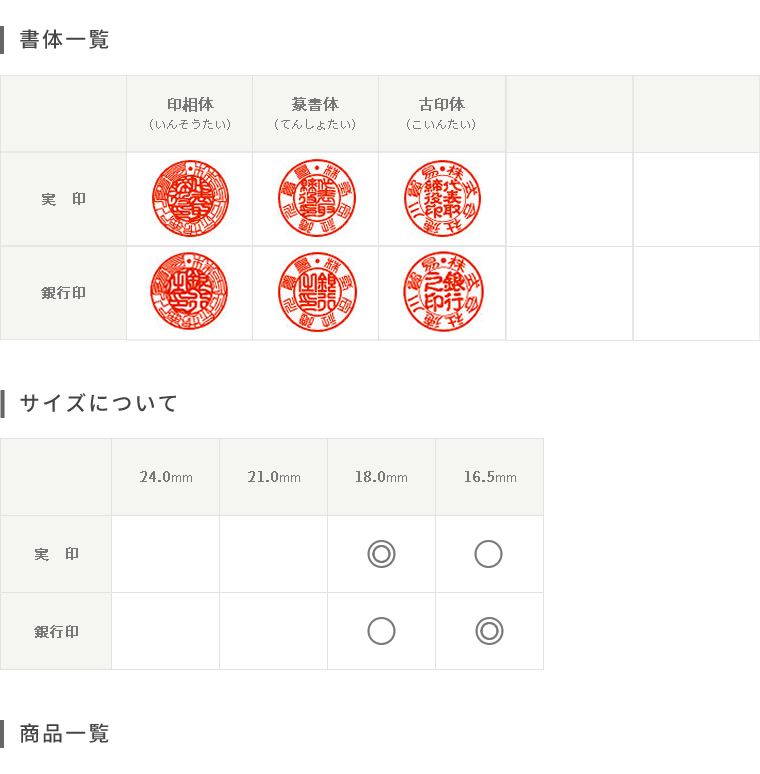
Task: Click the 印相体 column header
Action: 190,114
